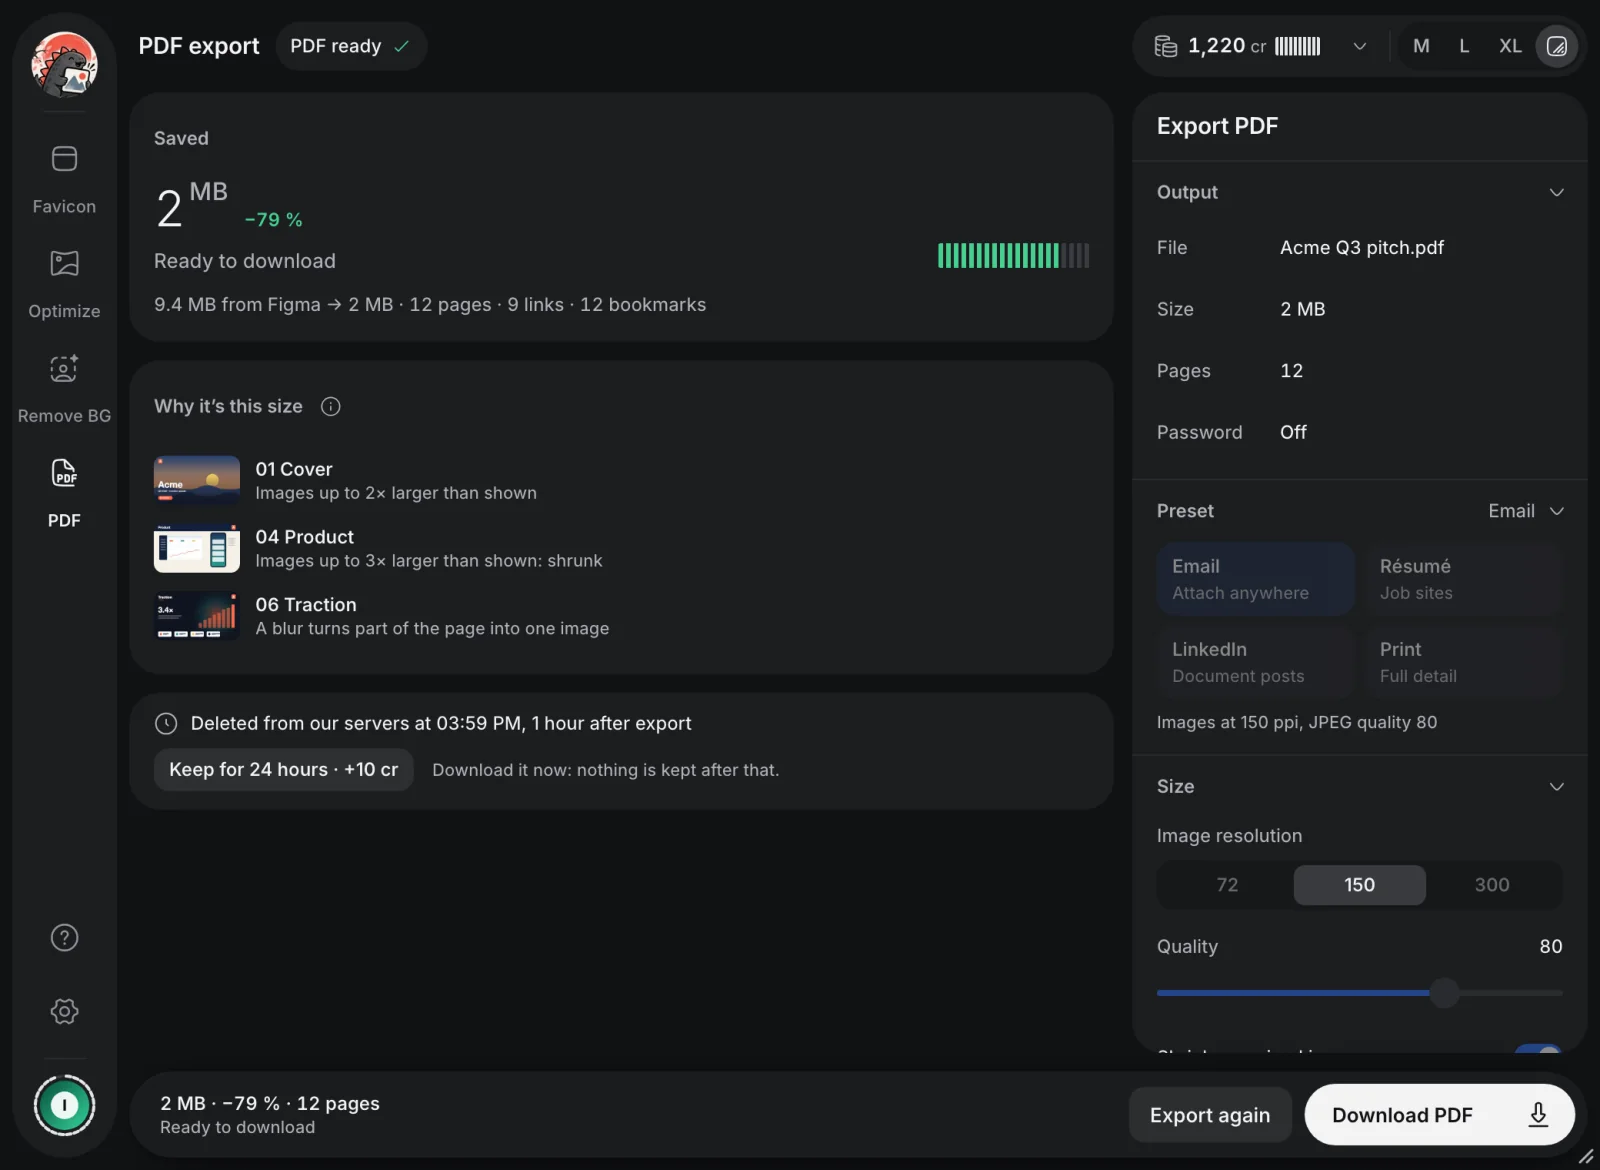
Task: Adjust the Quality slider handle
Action: [x=1444, y=993]
